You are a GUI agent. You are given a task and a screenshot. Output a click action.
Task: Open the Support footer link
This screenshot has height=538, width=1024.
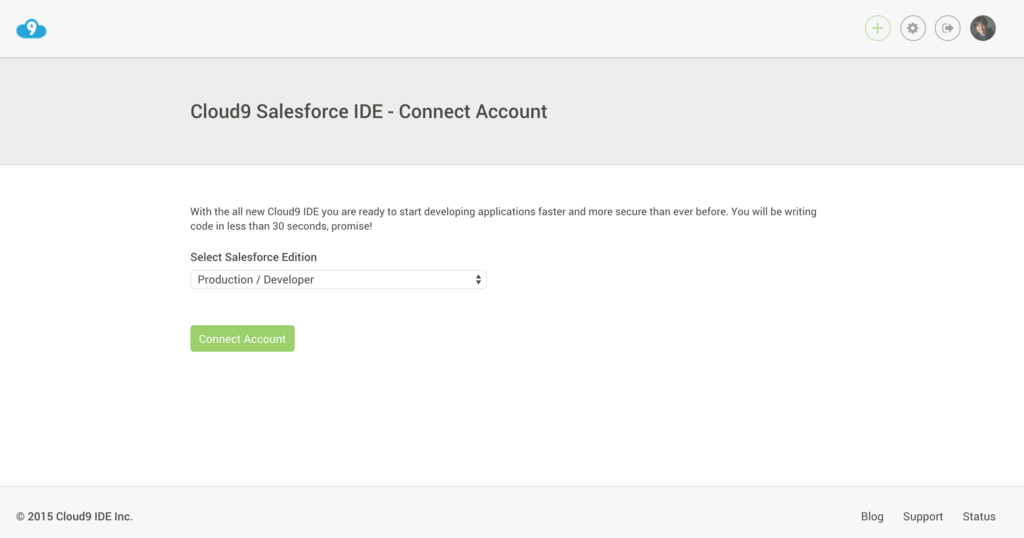pyautogui.click(x=923, y=516)
